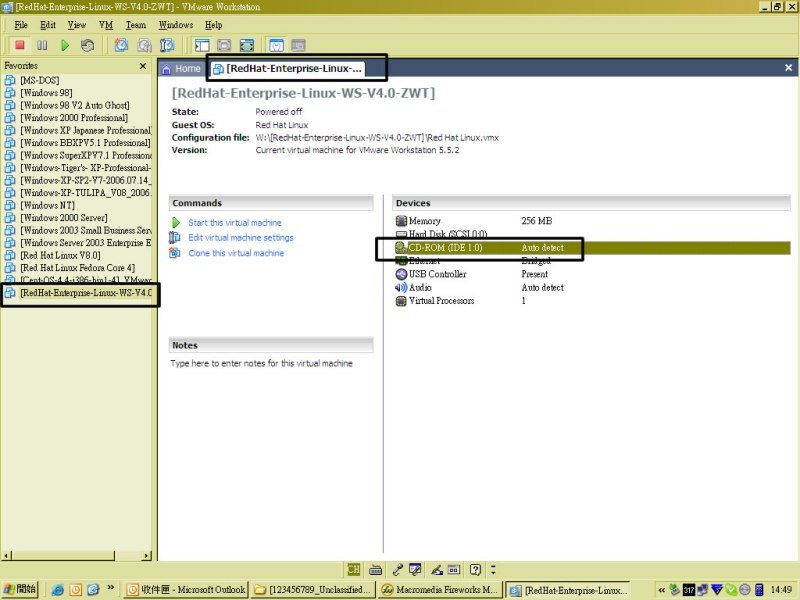Select the CD-ROM (IDE 1:0) device

591,248
